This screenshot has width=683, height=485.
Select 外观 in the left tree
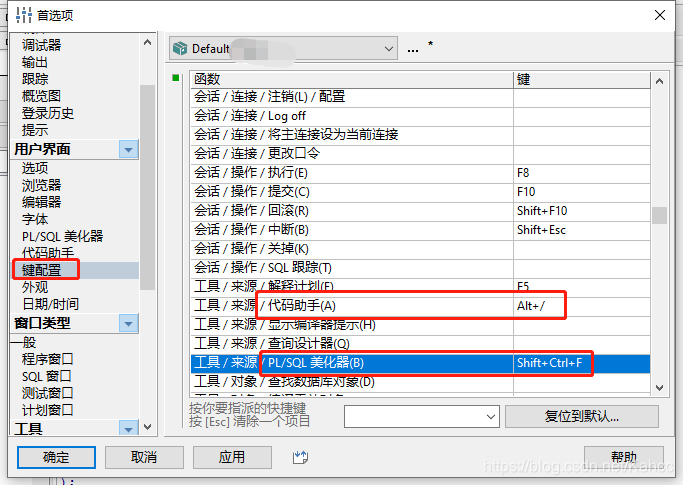click(x=35, y=287)
